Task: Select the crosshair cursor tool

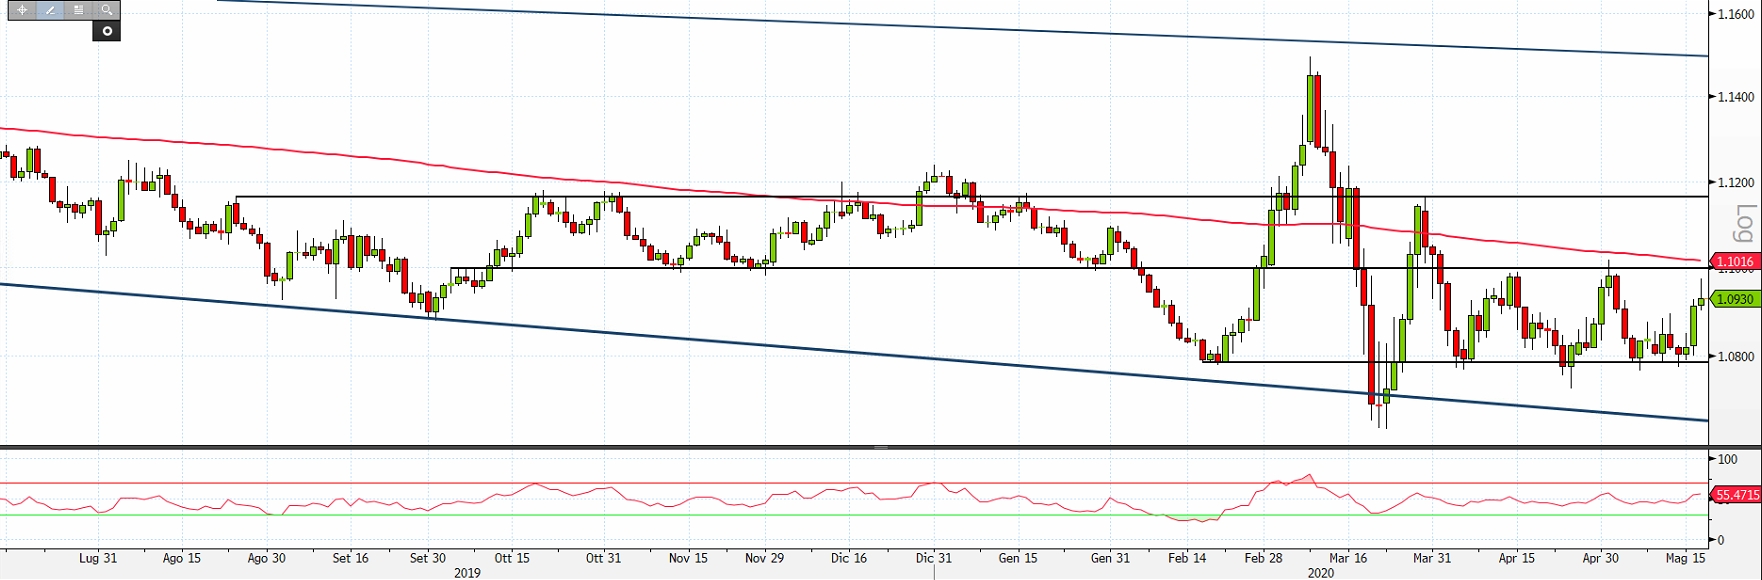Action: click(x=22, y=10)
